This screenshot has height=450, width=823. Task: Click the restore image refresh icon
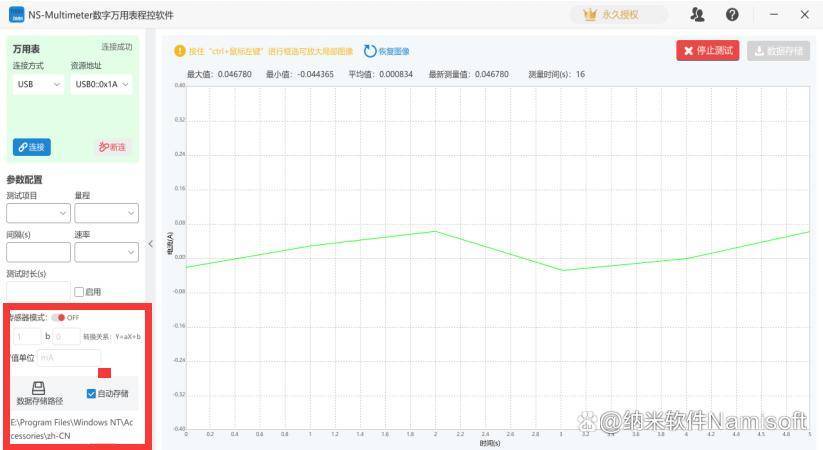[370, 51]
